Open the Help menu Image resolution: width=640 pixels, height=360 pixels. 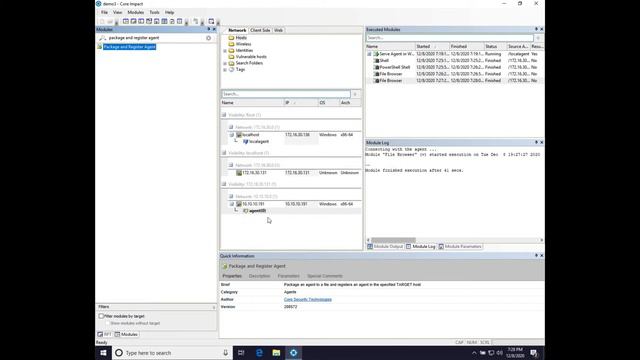(169, 13)
